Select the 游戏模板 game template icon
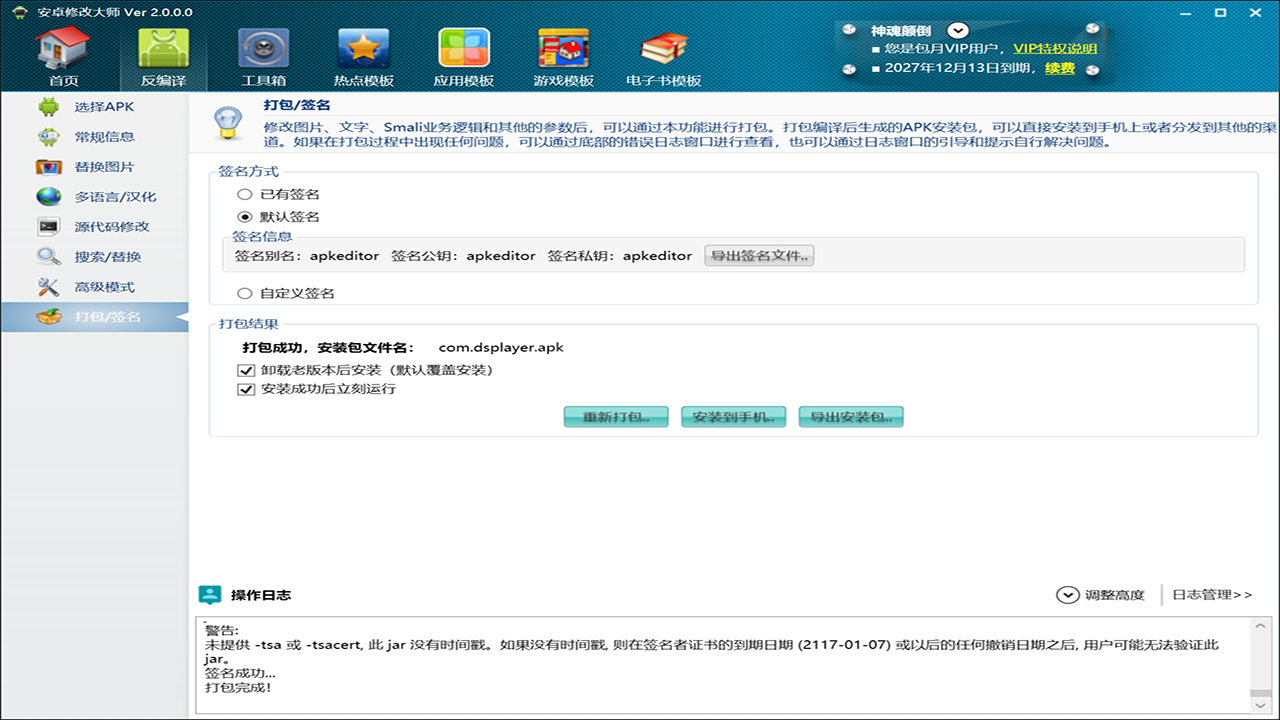Viewport: 1280px width, 720px height. point(564,48)
